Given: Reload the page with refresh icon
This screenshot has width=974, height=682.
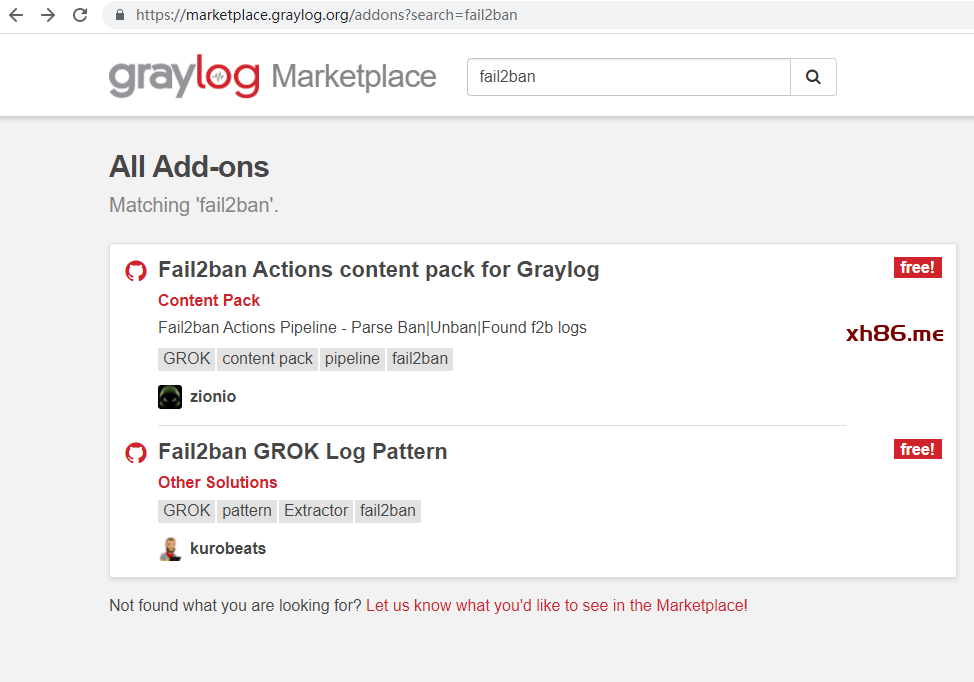Looking at the screenshot, I should coord(80,15).
